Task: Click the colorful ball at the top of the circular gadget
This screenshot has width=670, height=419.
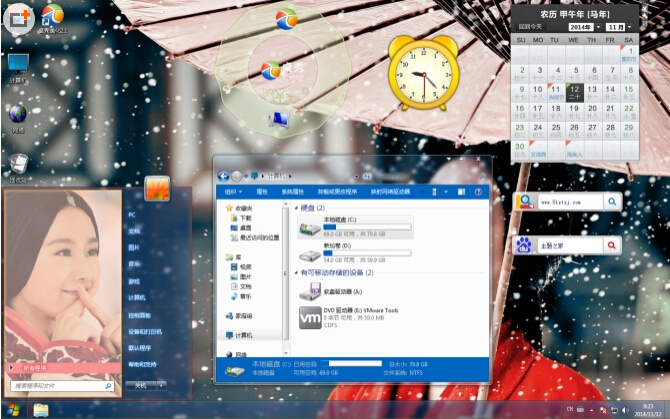Action: 286,19
